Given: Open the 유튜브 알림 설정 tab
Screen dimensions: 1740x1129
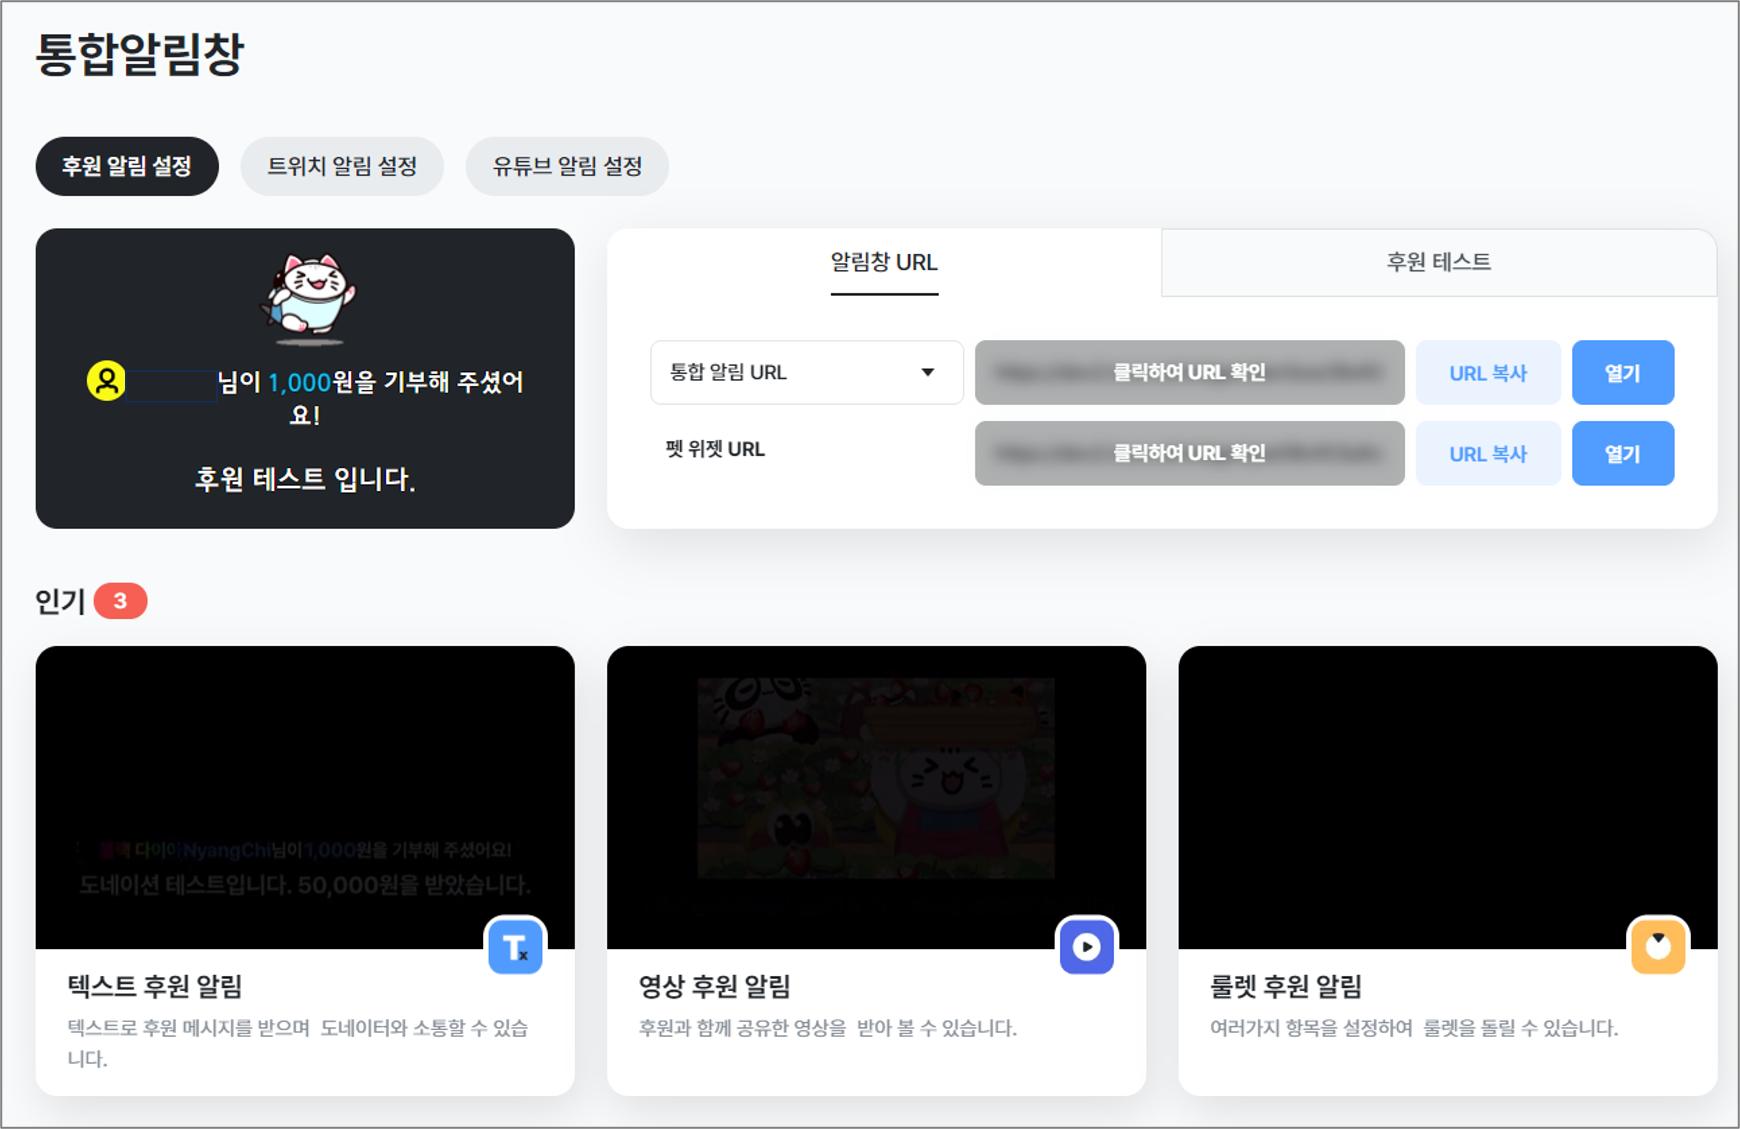Looking at the screenshot, I should [566, 166].
